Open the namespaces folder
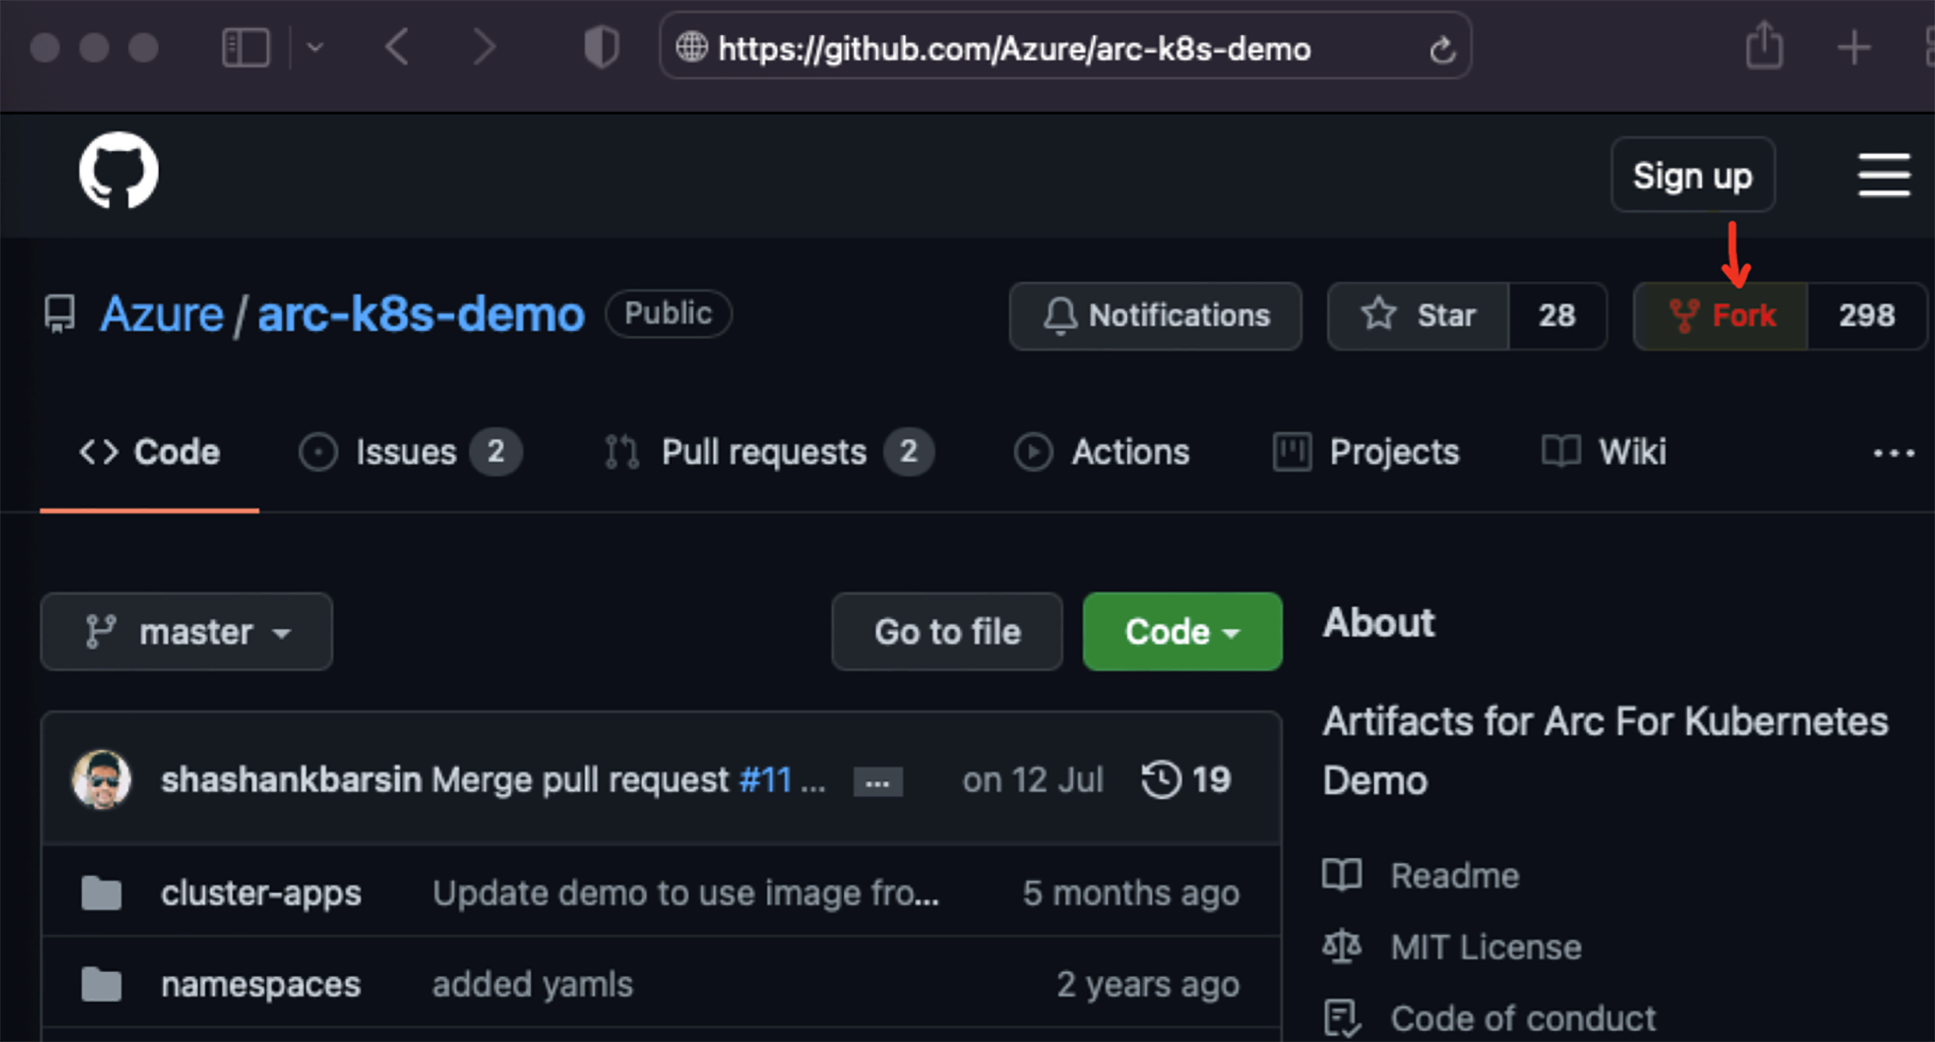This screenshot has height=1042, width=1935. click(x=260, y=985)
